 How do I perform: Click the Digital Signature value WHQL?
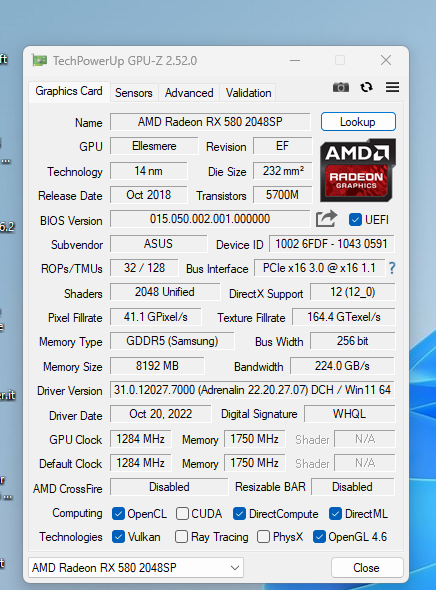tap(349, 414)
